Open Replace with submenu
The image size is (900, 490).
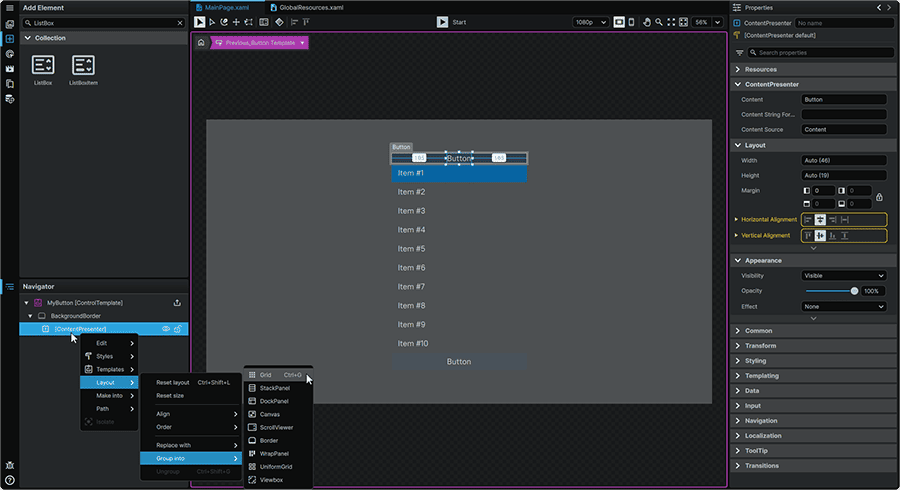pos(192,445)
